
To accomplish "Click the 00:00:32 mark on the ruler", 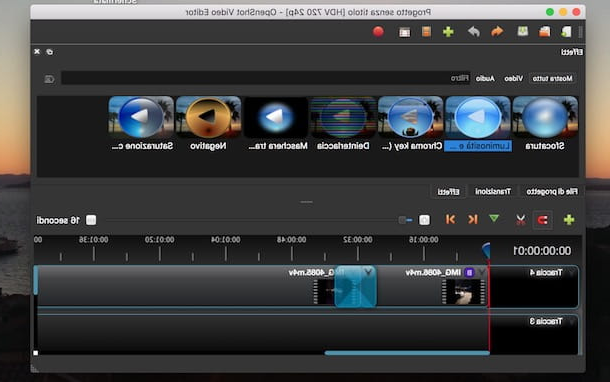I will (358, 240).
